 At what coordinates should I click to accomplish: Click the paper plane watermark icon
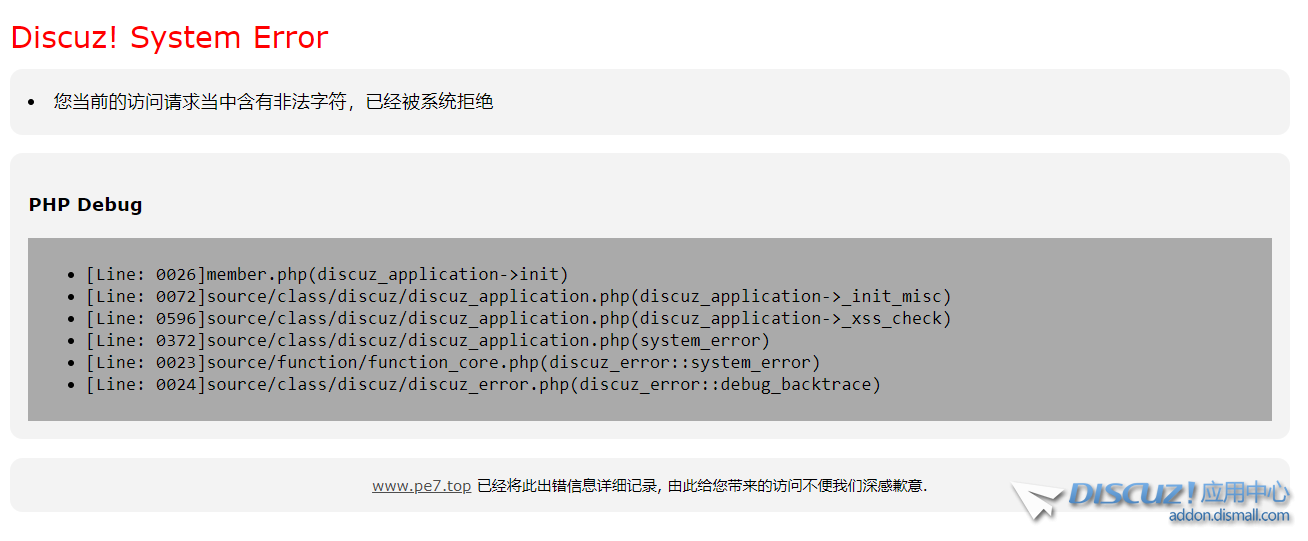pos(1037,500)
